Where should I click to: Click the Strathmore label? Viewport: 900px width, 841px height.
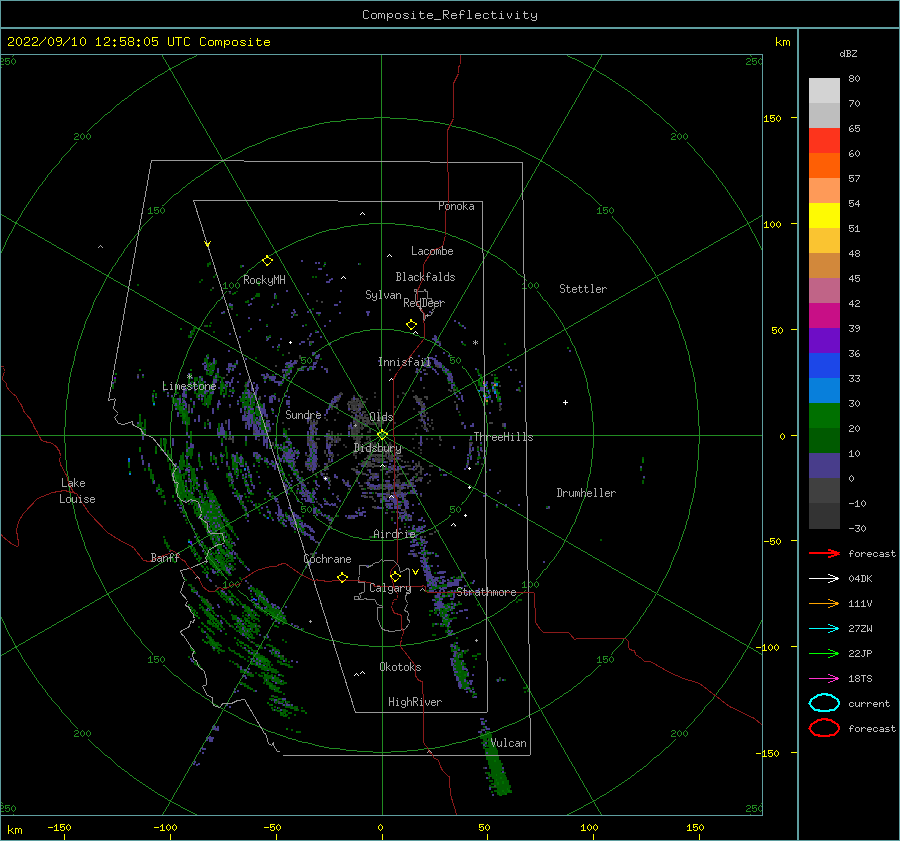486,592
